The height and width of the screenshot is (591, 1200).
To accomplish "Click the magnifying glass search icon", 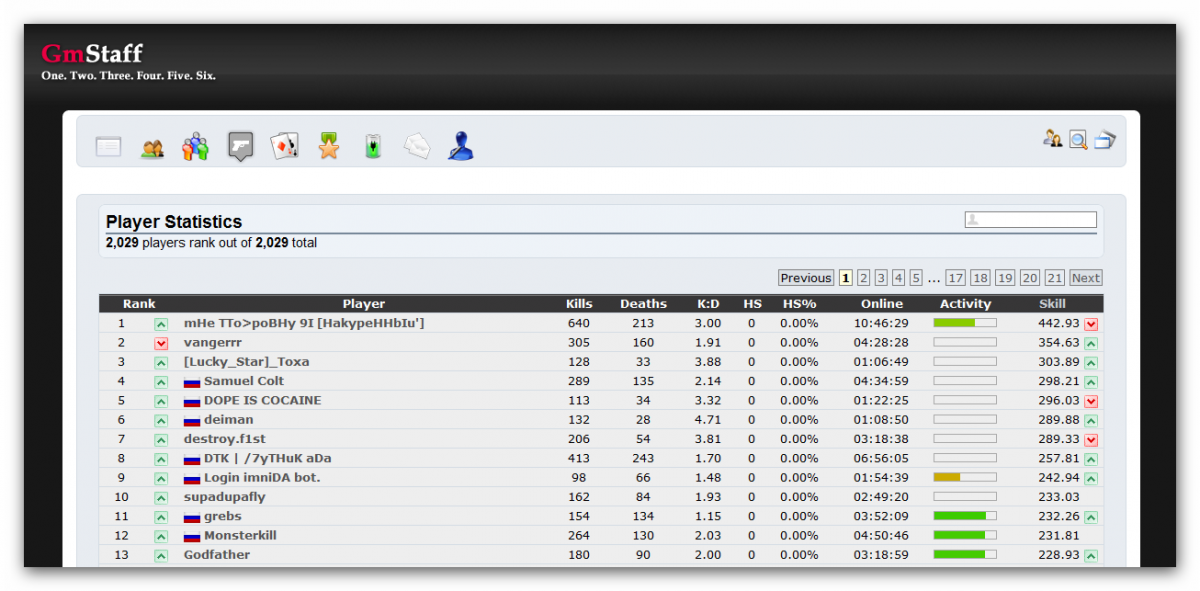I will tap(1078, 140).
